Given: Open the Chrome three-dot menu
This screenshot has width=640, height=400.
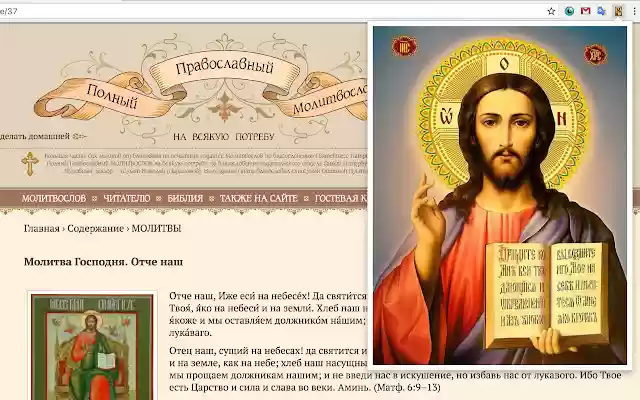Looking at the screenshot, I should click(635, 11).
